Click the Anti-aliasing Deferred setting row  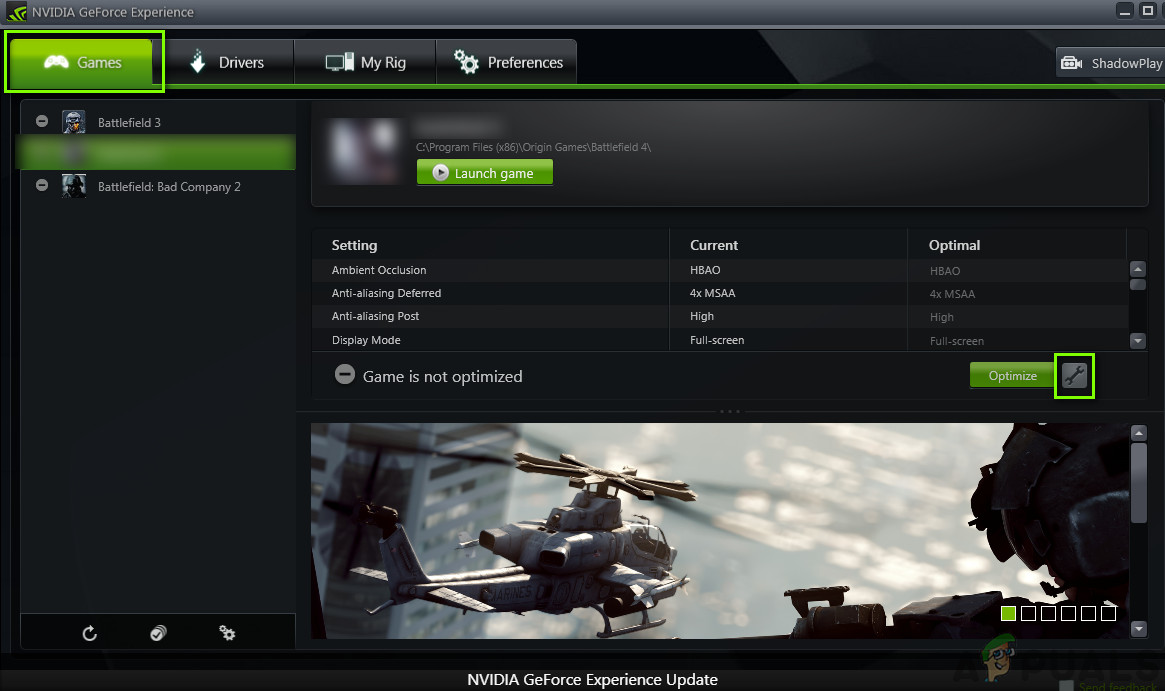click(x=719, y=293)
